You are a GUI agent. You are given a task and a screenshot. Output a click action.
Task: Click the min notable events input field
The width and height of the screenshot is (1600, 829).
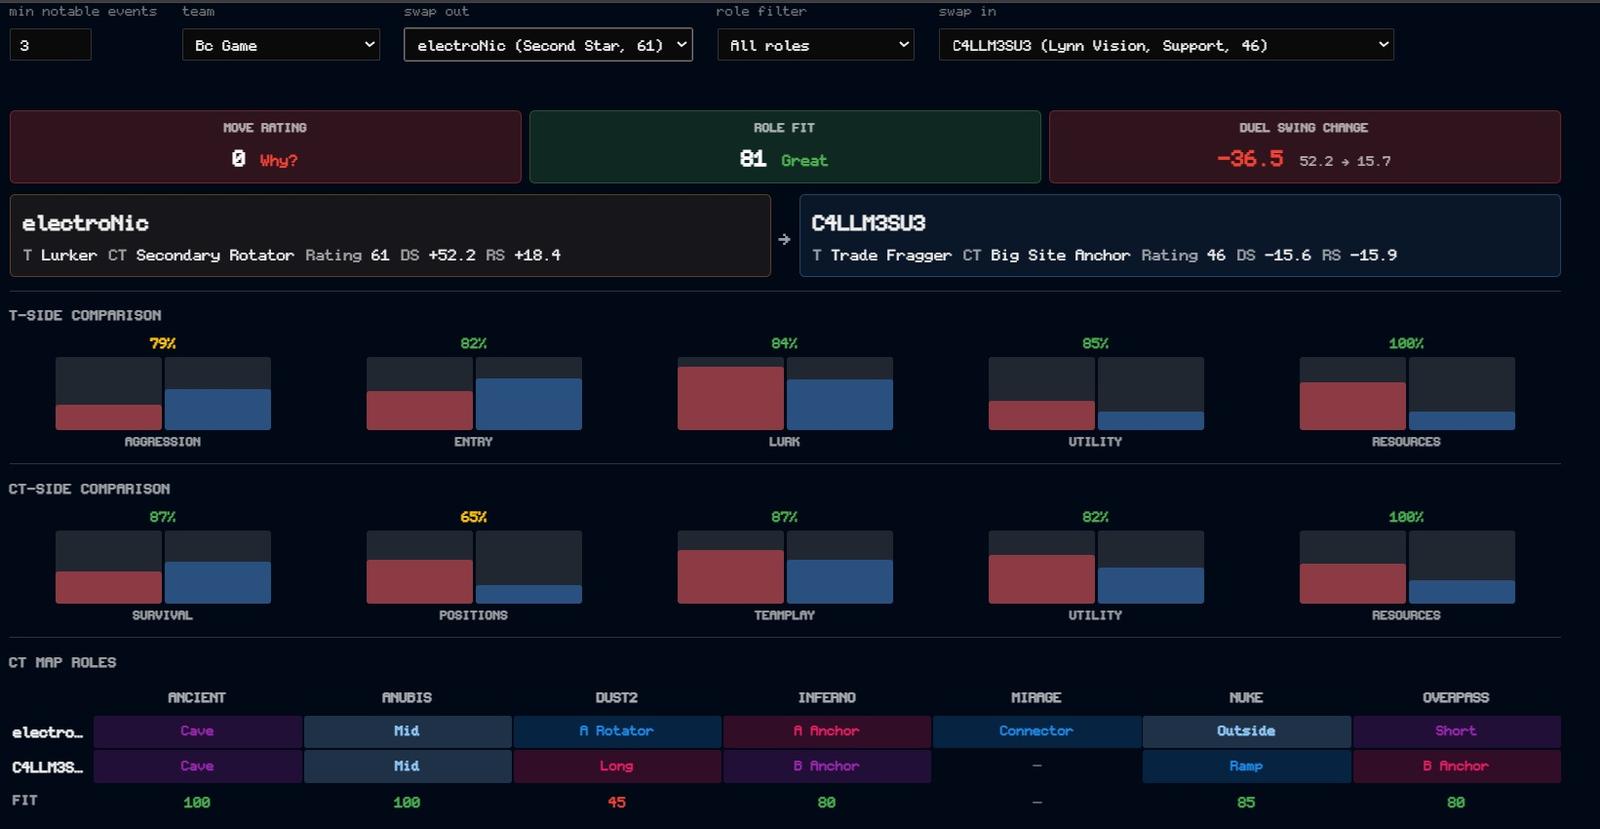pos(50,45)
